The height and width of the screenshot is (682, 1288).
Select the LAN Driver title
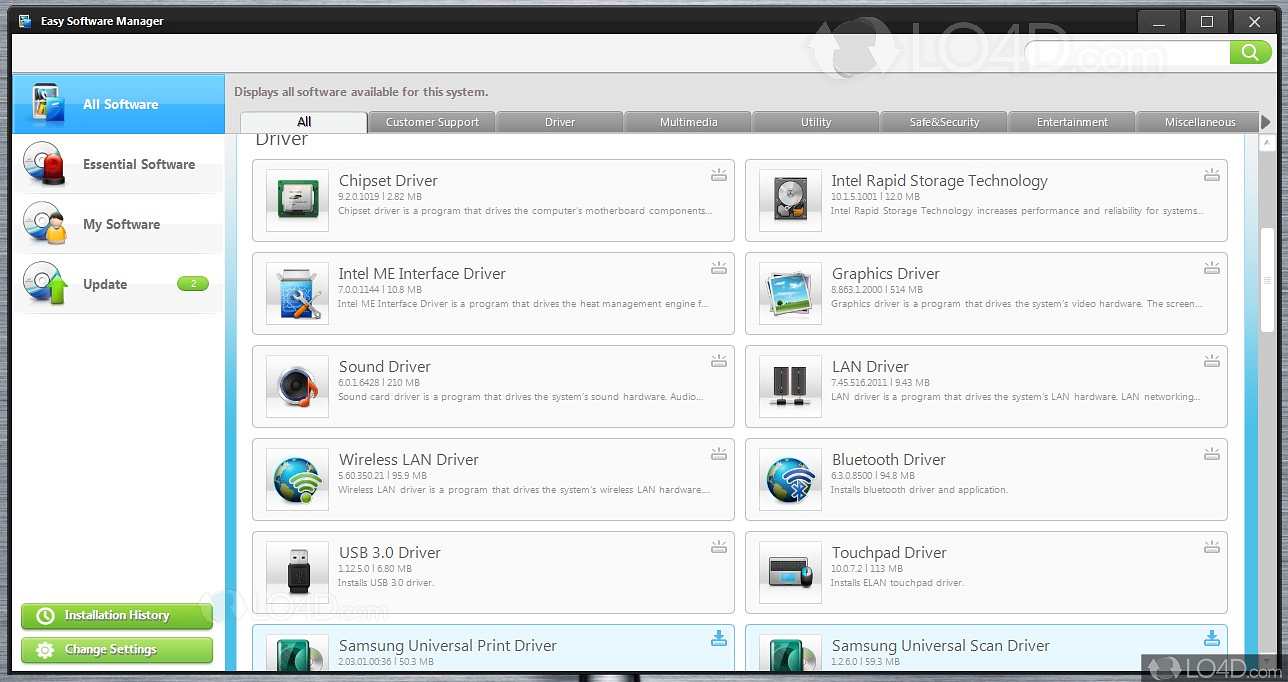click(x=870, y=367)
